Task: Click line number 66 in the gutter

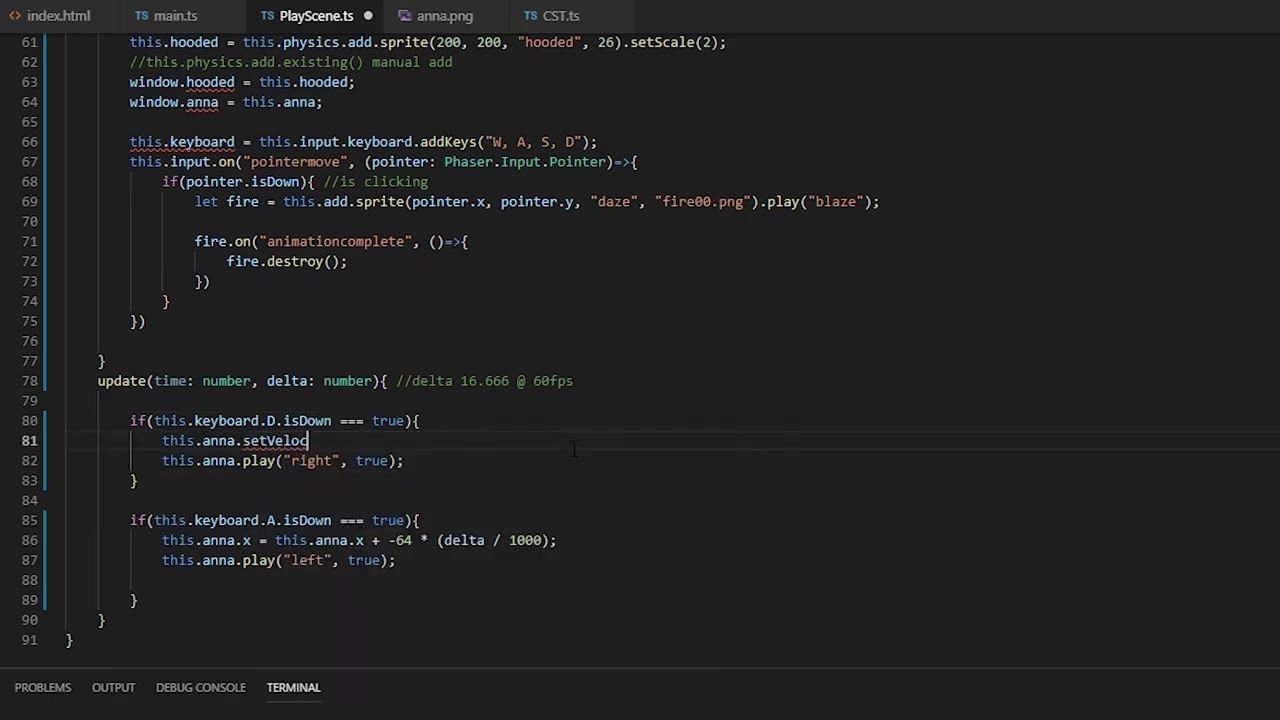Action: click(29, 142)
